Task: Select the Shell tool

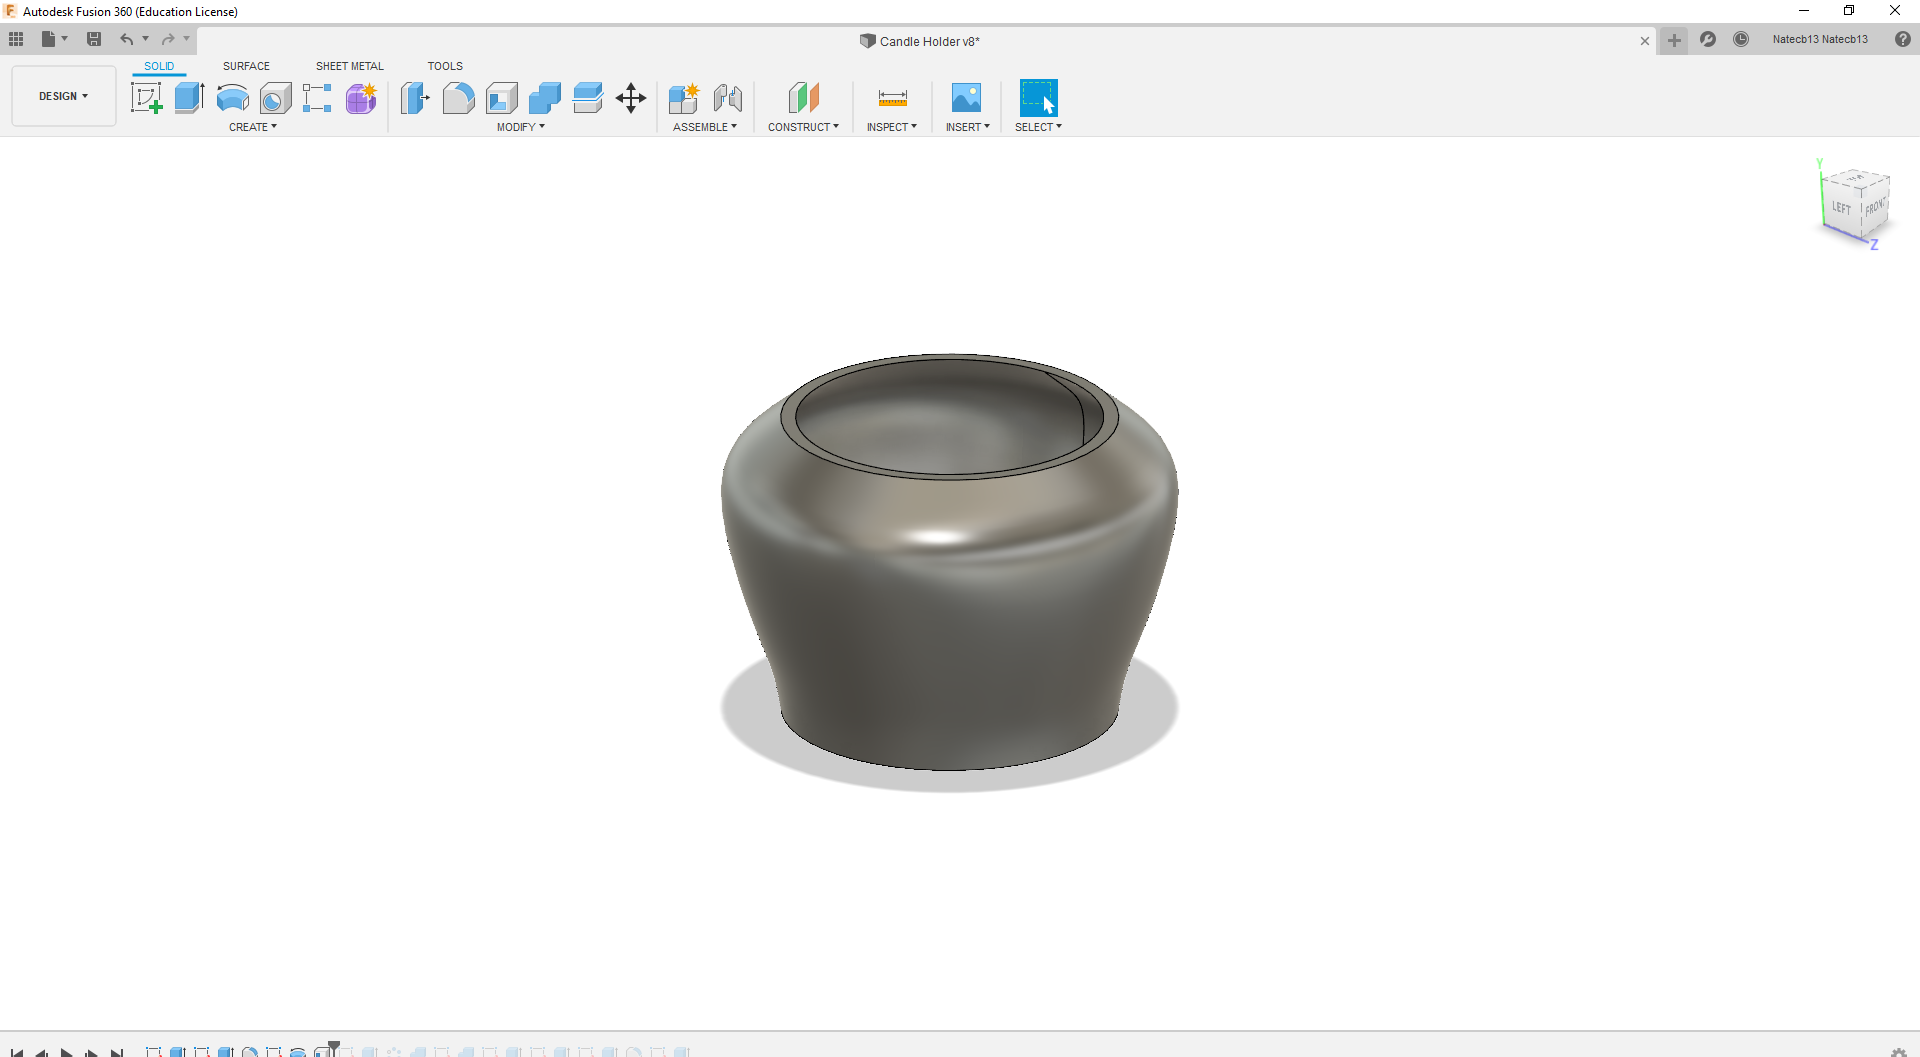Action: (502, 98)
